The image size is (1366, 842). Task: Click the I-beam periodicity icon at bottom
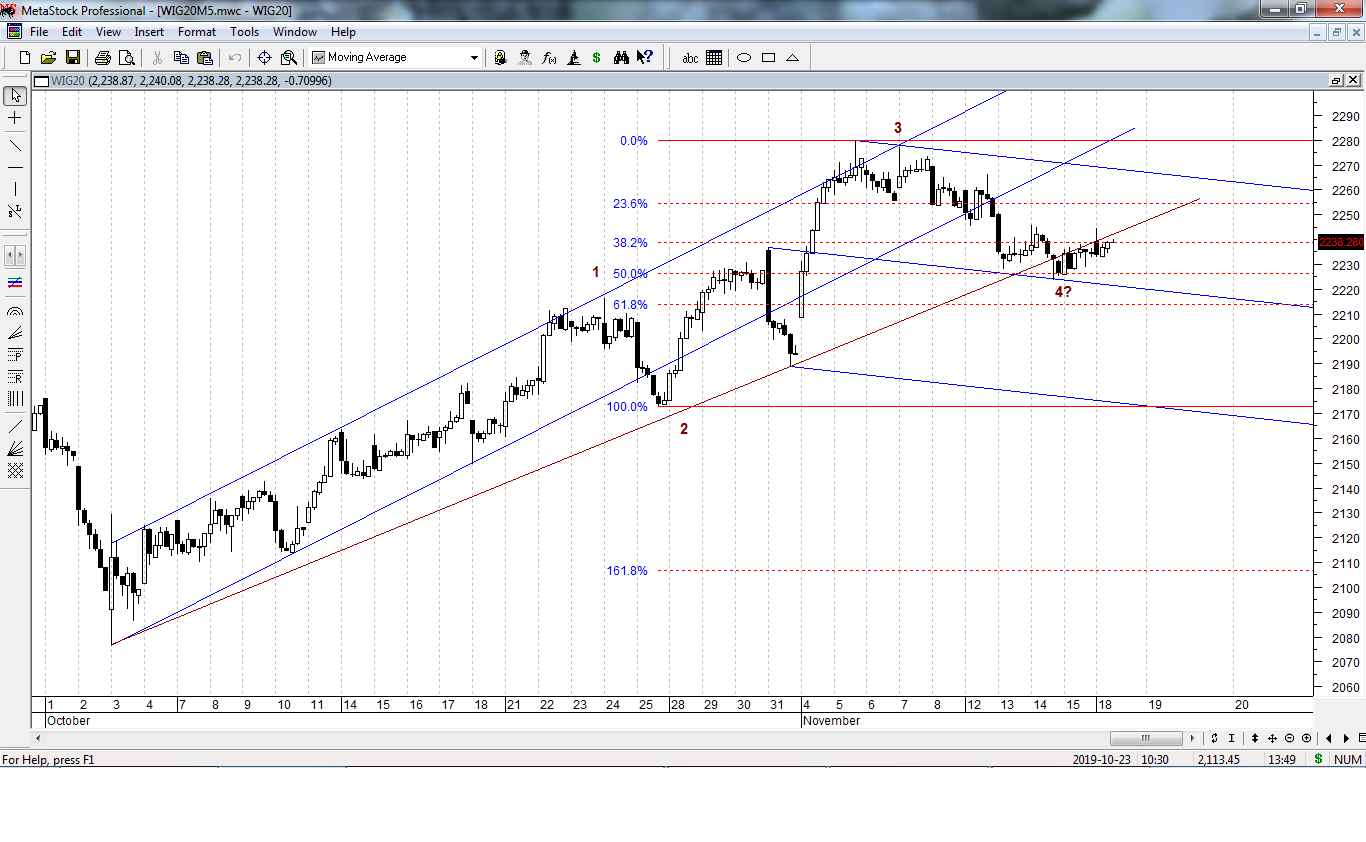1234,738
